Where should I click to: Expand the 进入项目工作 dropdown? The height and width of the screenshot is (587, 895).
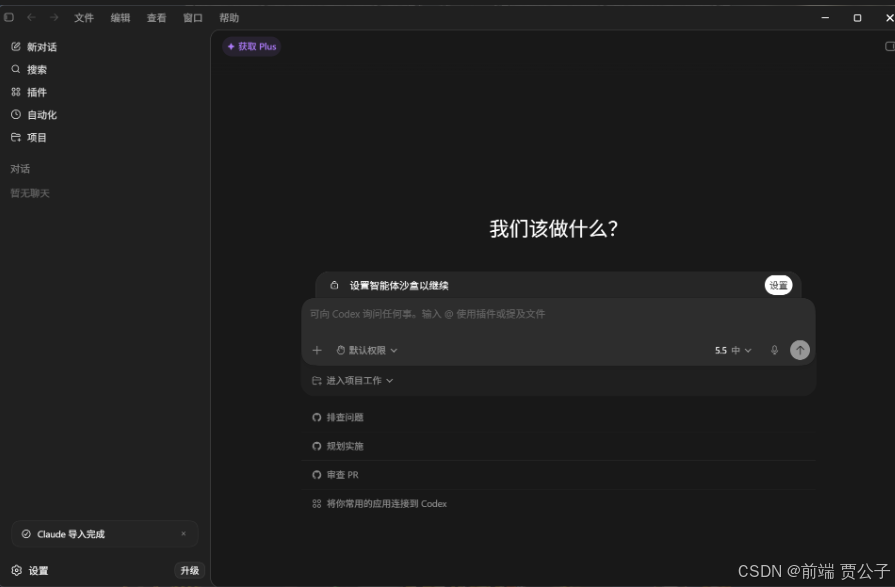point(352,380)
